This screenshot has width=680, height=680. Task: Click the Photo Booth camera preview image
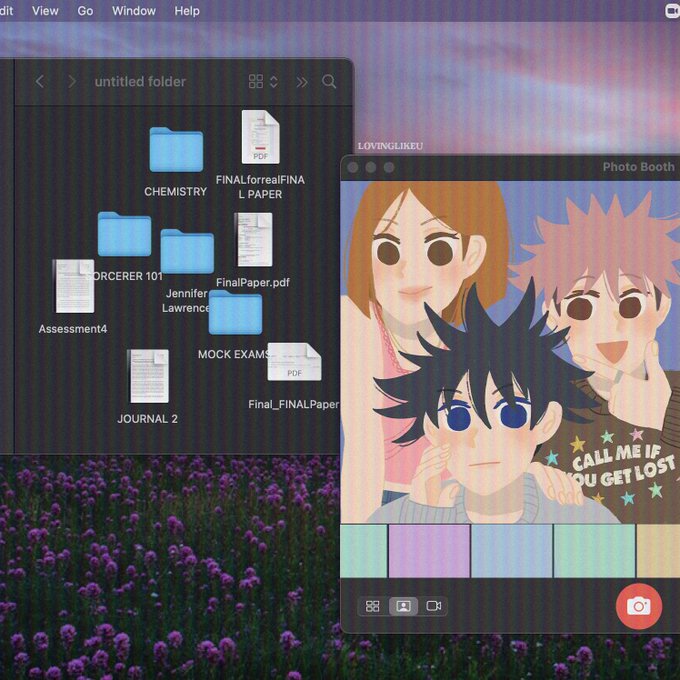[510, 352]
